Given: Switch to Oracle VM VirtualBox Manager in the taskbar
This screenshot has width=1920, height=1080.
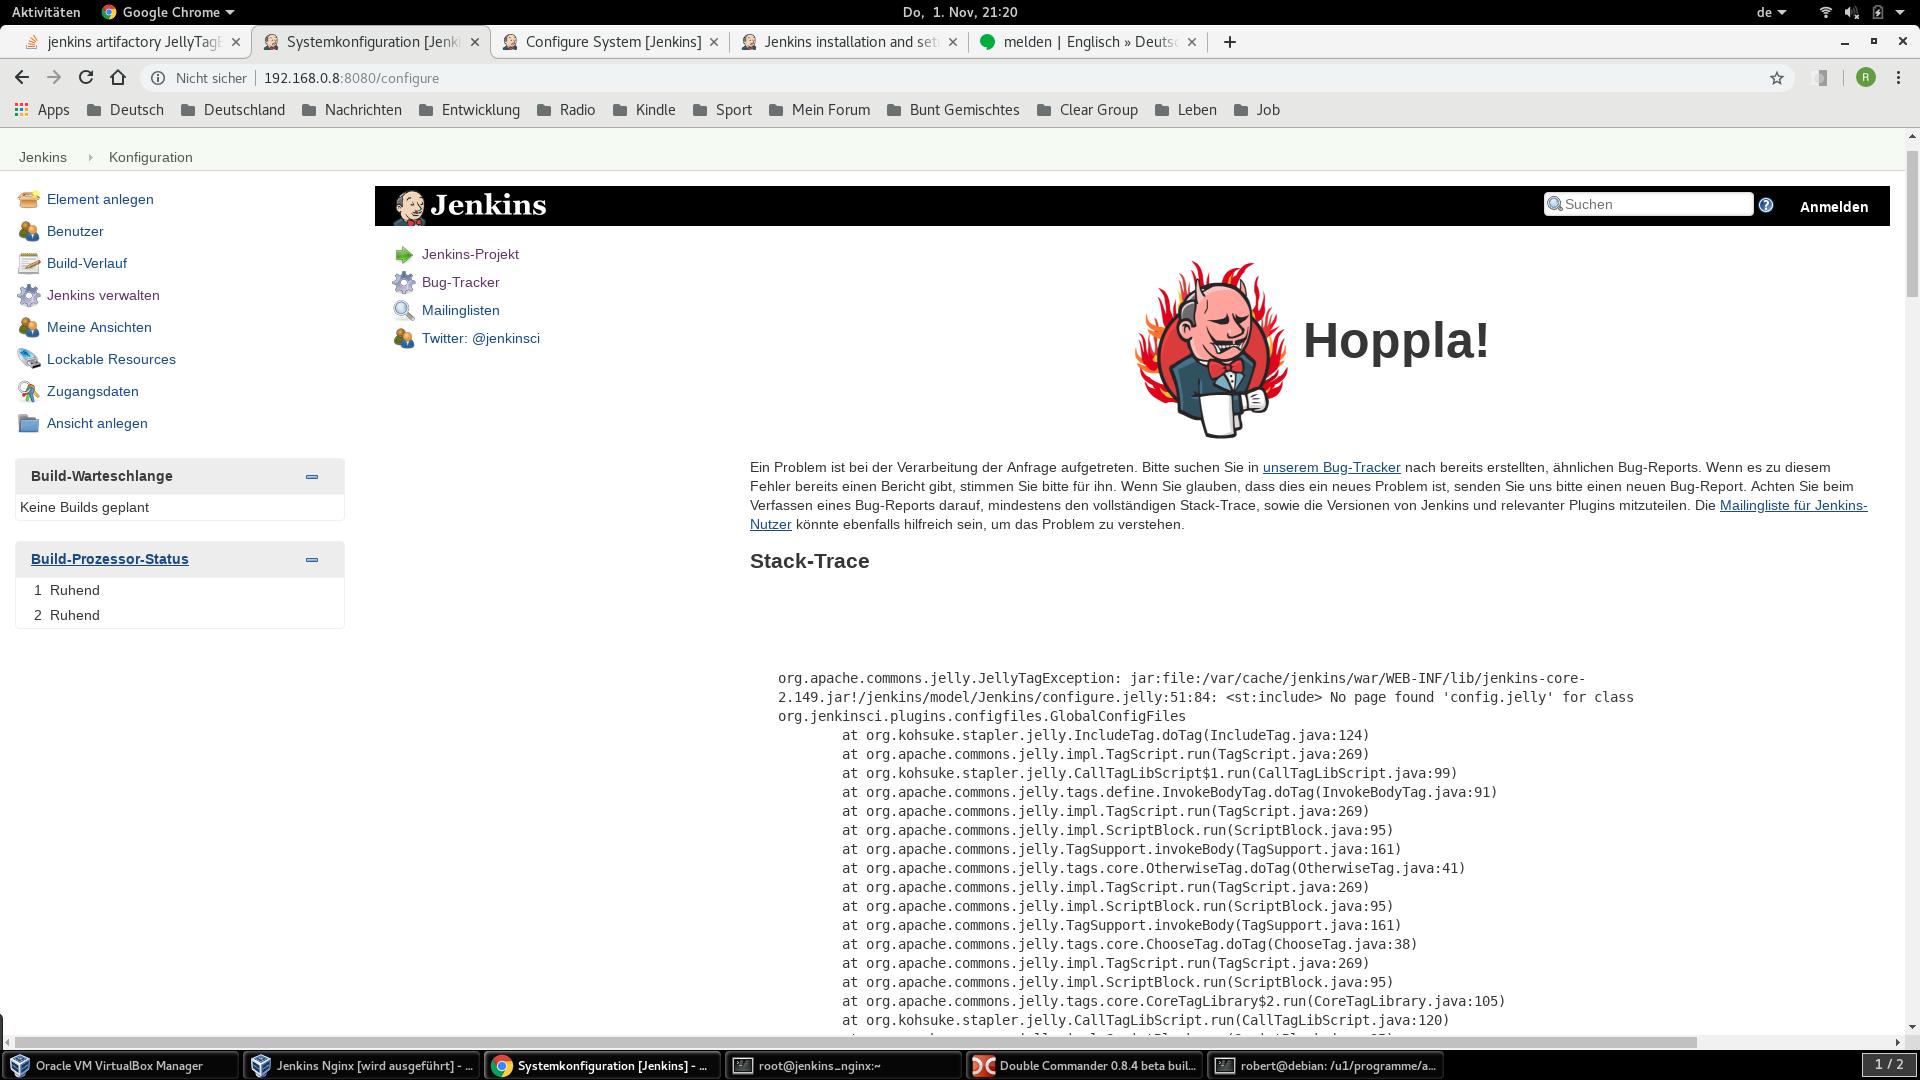Looking at the screenshot, I should (121, 1066).
